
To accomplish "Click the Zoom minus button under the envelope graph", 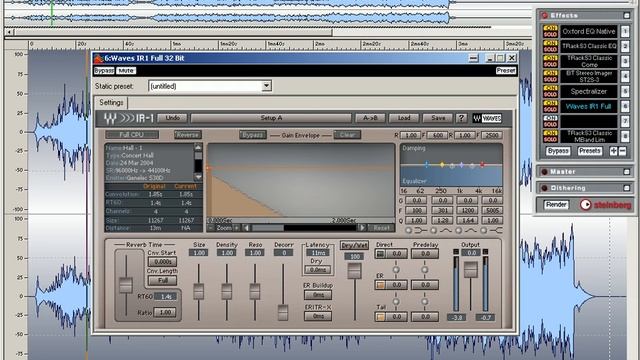I will [211, 228].
